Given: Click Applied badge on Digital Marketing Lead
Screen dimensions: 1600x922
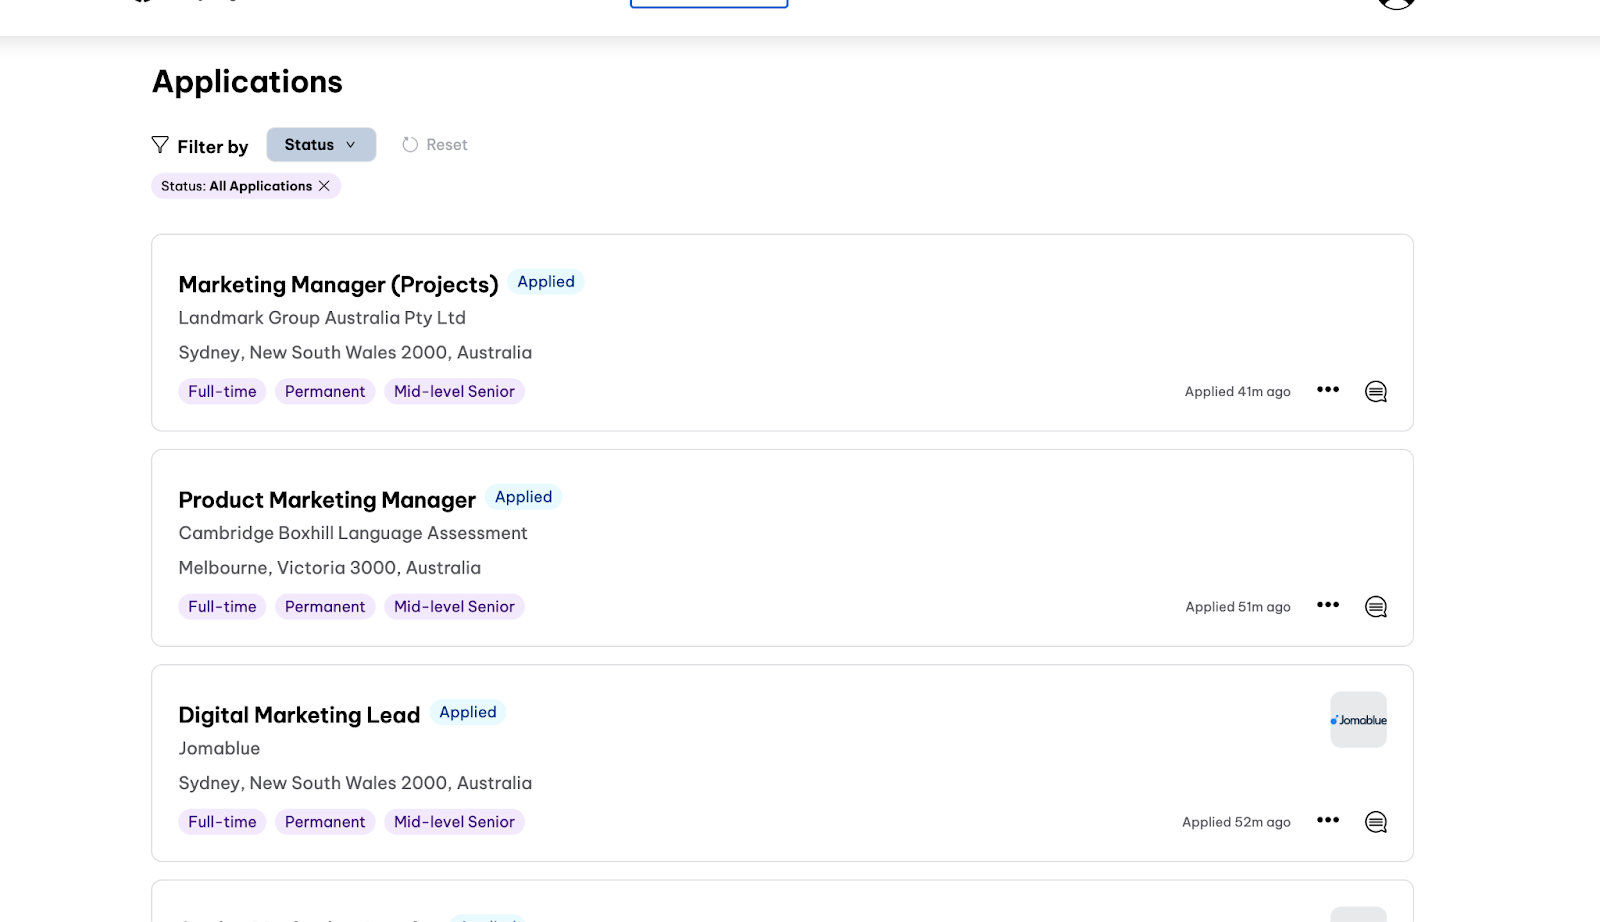Looking at the screenshot, I should (468, 712).
